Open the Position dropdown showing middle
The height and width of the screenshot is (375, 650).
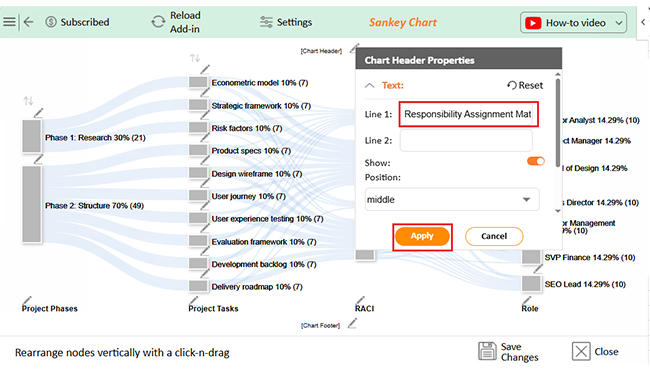pos(452,199)
